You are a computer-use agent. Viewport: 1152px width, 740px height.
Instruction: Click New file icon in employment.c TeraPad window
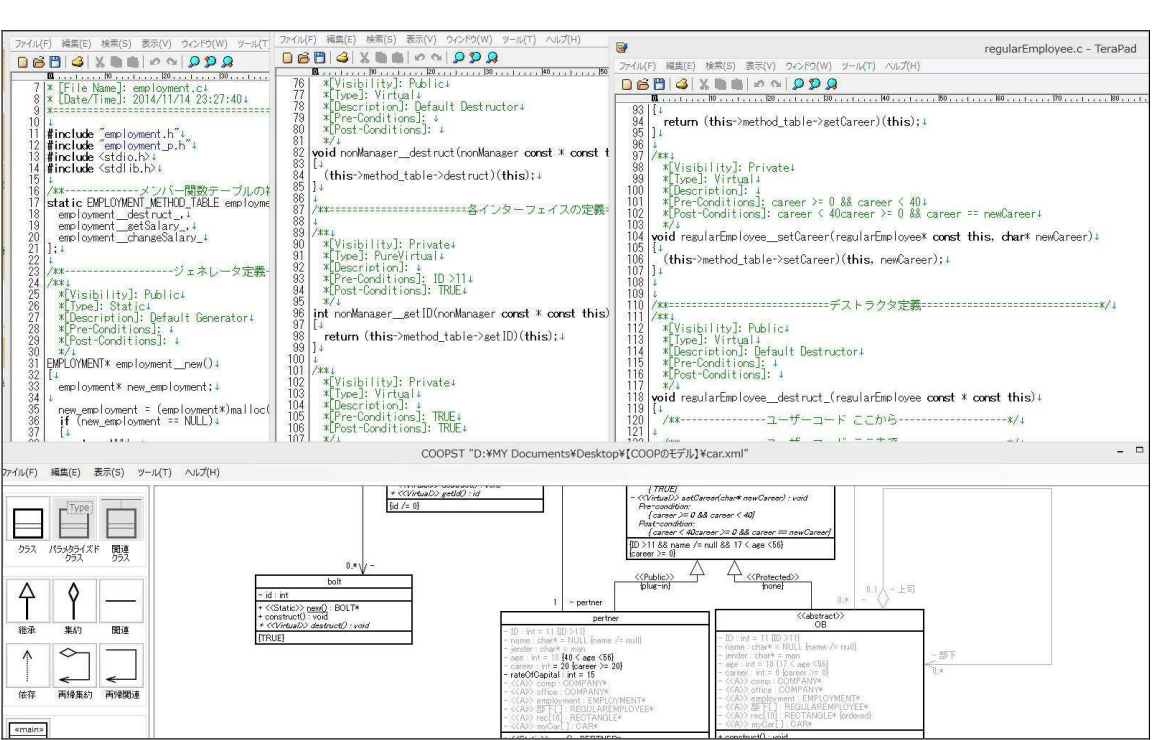tap(23, 62)
